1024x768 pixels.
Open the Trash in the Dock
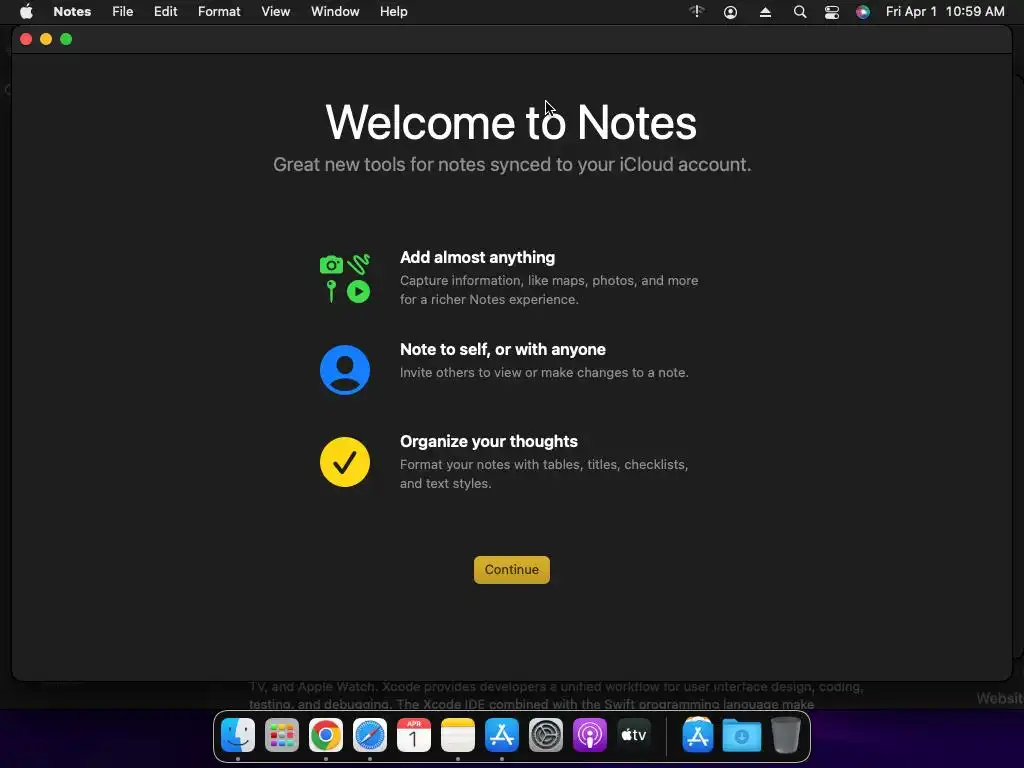pyautogui.click(x=786, y=735)
